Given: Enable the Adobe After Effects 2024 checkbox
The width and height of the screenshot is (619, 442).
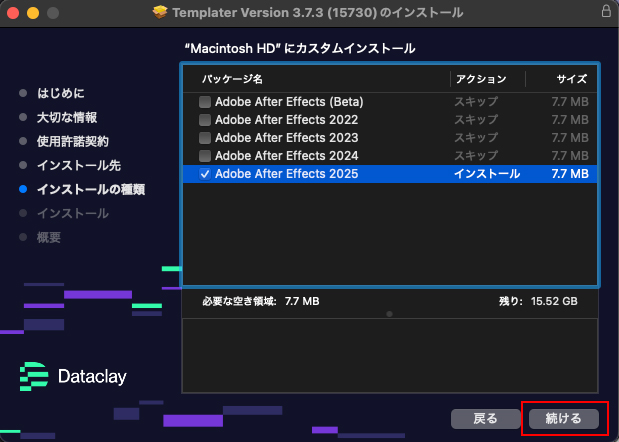Looking at the screenshot, I should tap(205, 156).
